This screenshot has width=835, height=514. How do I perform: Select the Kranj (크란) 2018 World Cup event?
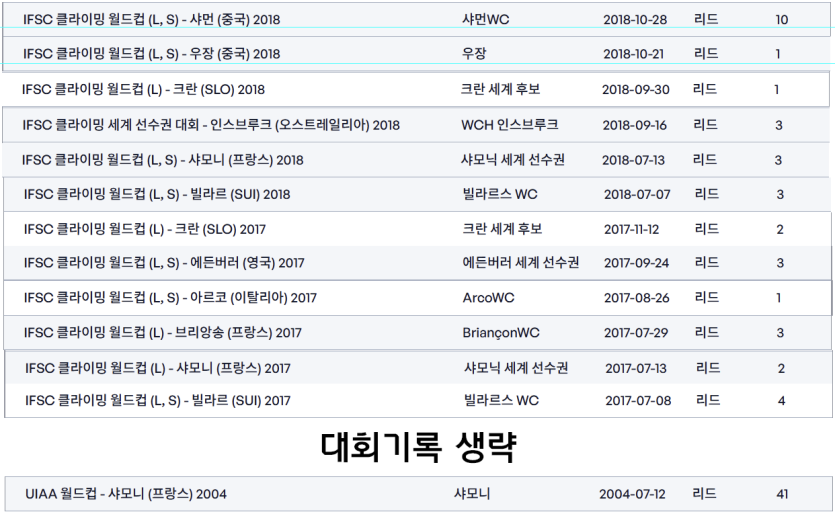[x=143, y=90]
